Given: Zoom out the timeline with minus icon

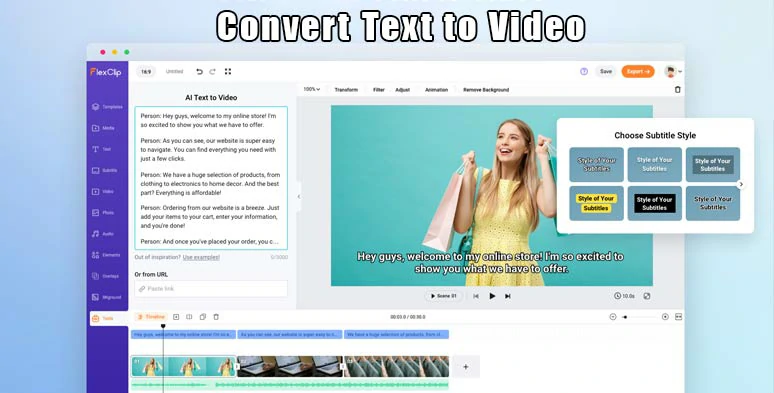Looking at the screenshot, I should 613,317.
